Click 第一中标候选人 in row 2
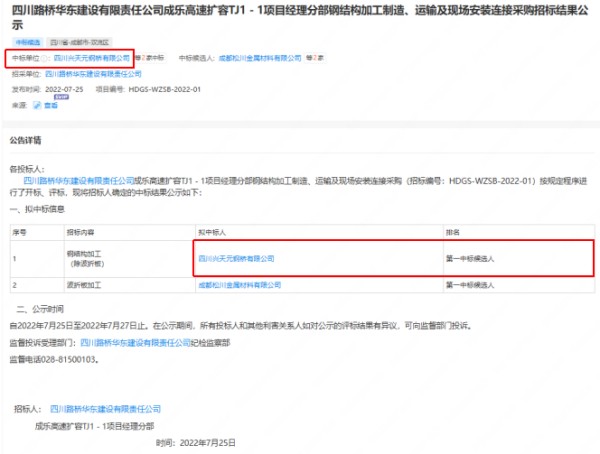This screenshot has height=454, width=600. (470, 285)
